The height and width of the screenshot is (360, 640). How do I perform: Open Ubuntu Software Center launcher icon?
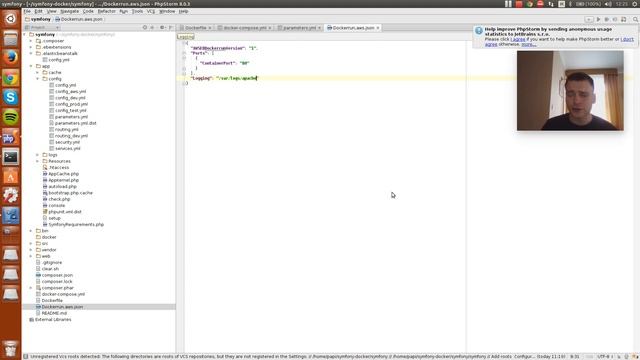pyautogui.click(x=11, y=177)
